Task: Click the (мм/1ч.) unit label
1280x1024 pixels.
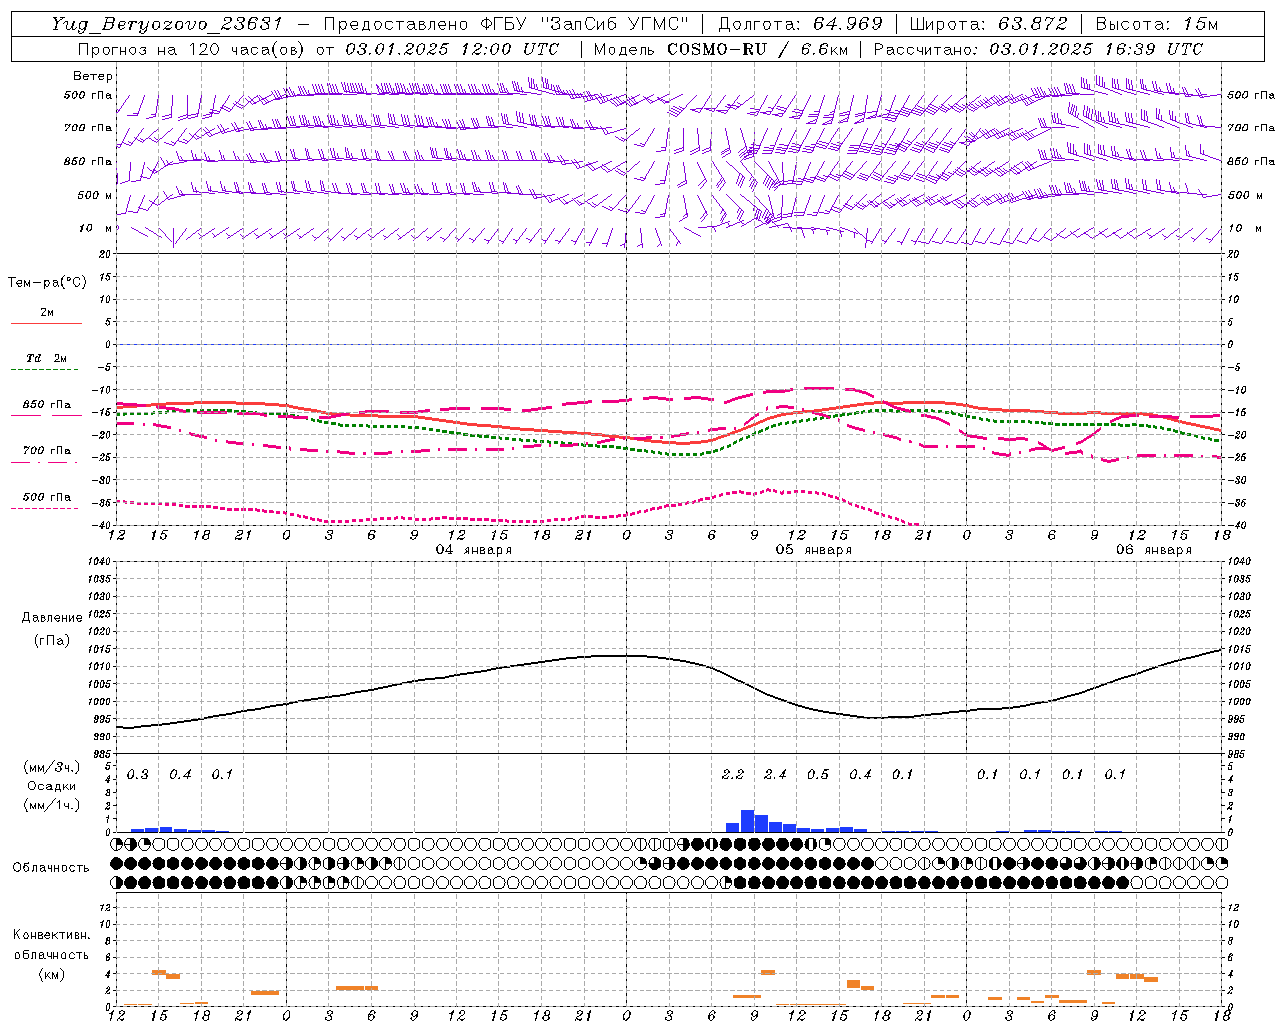Action: pyautogui.click(x=51, y=805)
